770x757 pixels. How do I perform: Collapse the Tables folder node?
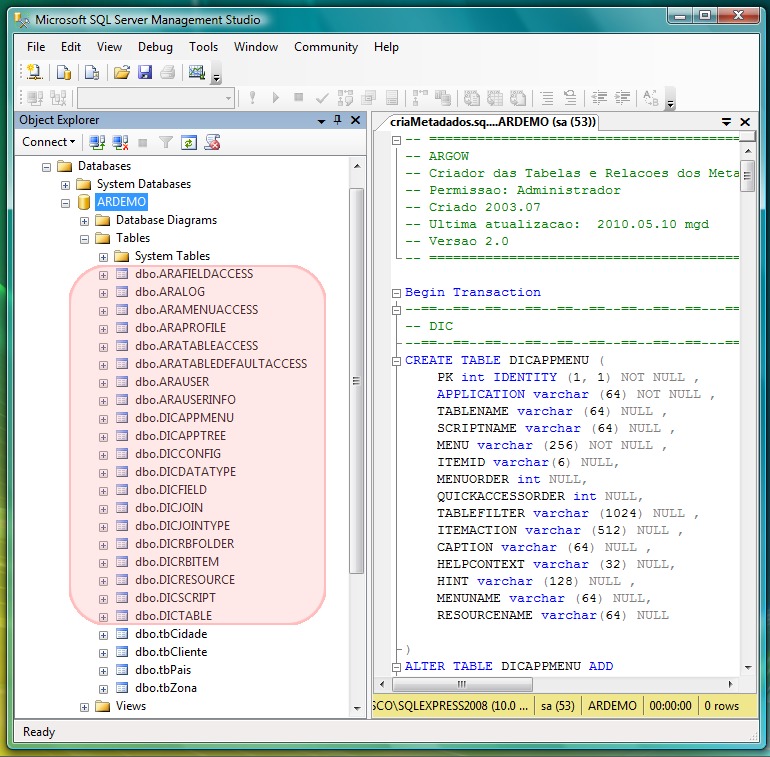coord(84,239)
